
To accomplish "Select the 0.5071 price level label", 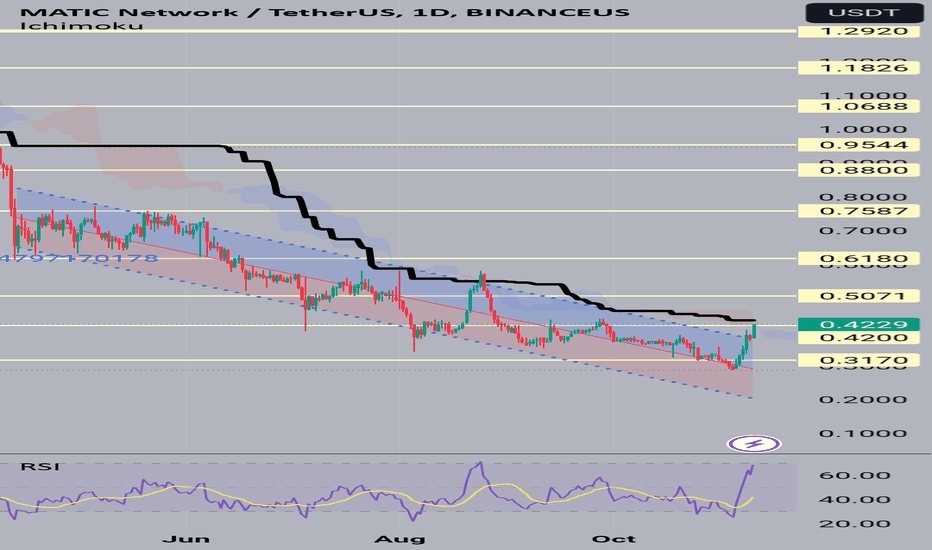I will click(858, 296).
